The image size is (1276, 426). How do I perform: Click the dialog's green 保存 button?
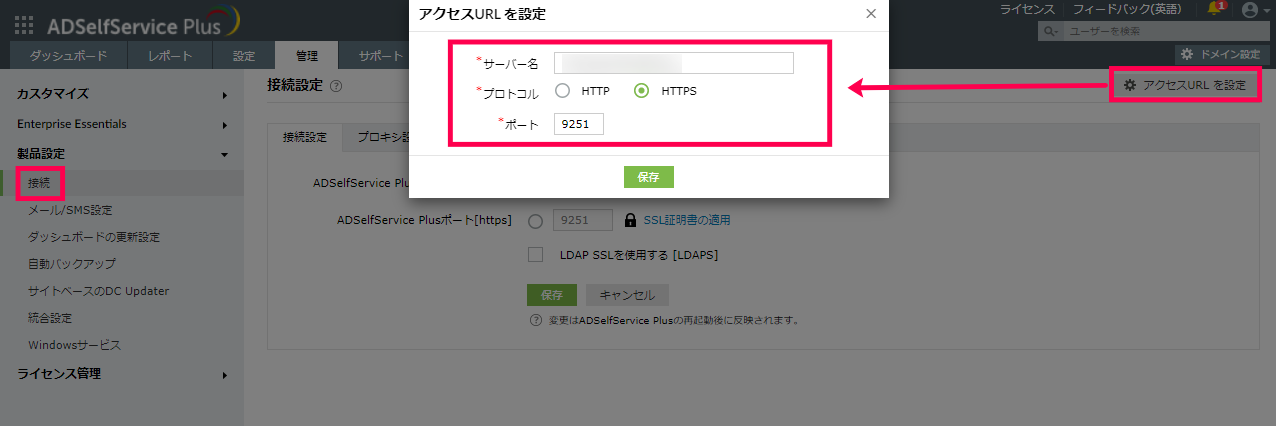(649, 177)
